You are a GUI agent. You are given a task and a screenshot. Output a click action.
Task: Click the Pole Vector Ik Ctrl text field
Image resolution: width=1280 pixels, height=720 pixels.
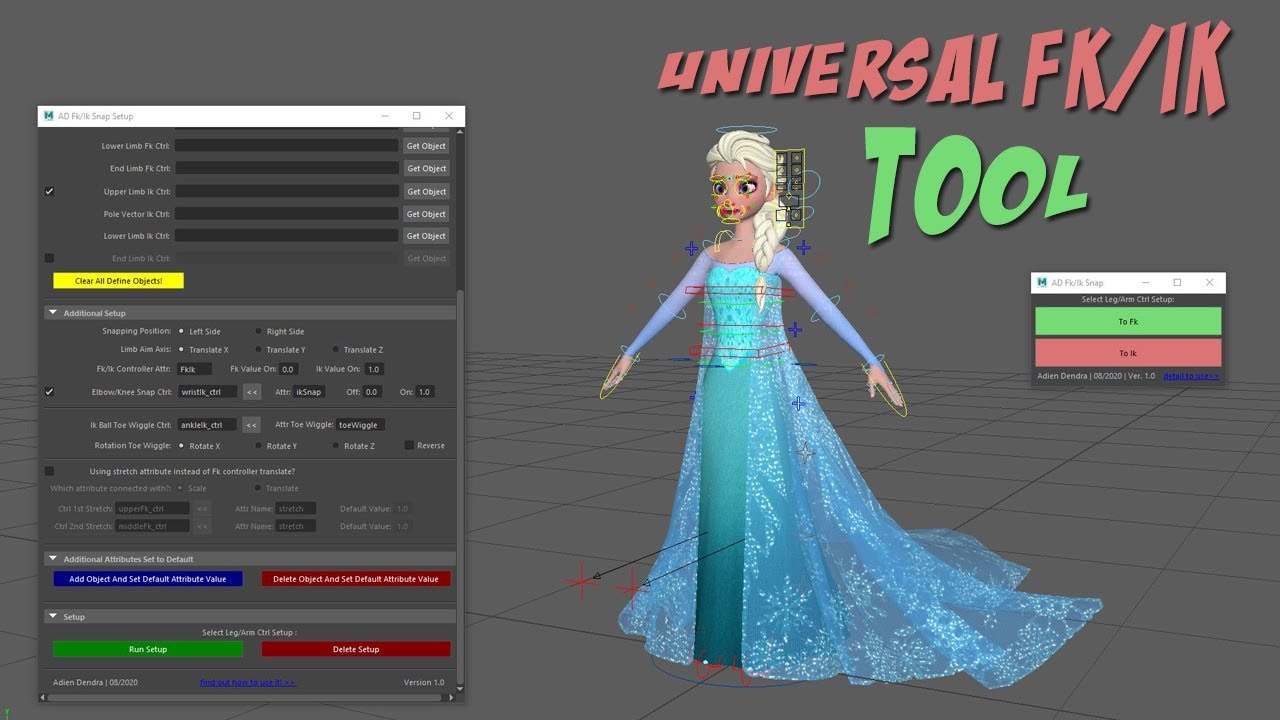[x=287, y=214]
